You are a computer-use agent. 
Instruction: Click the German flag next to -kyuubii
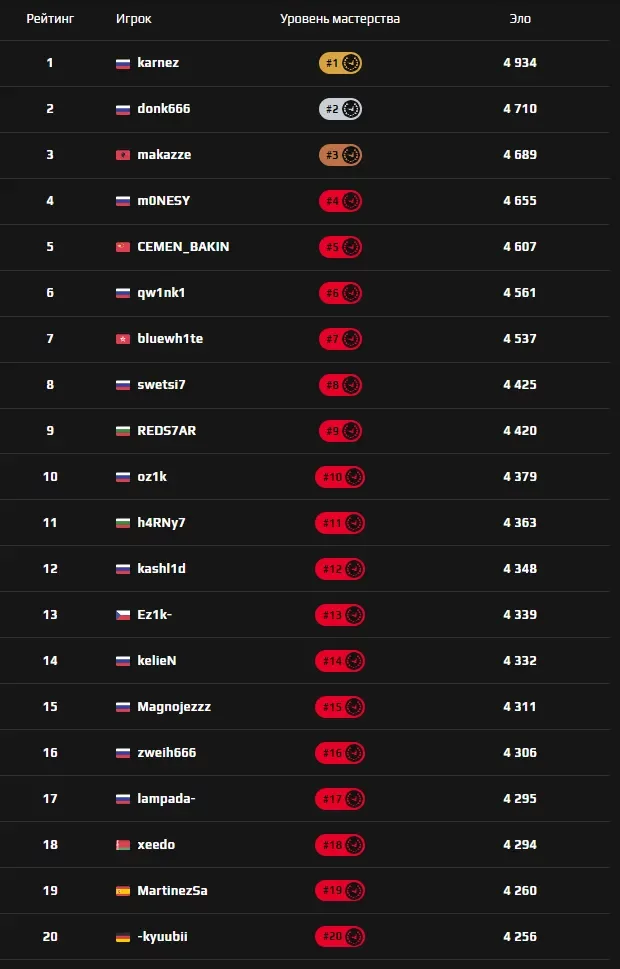click(x=123, y=937)
